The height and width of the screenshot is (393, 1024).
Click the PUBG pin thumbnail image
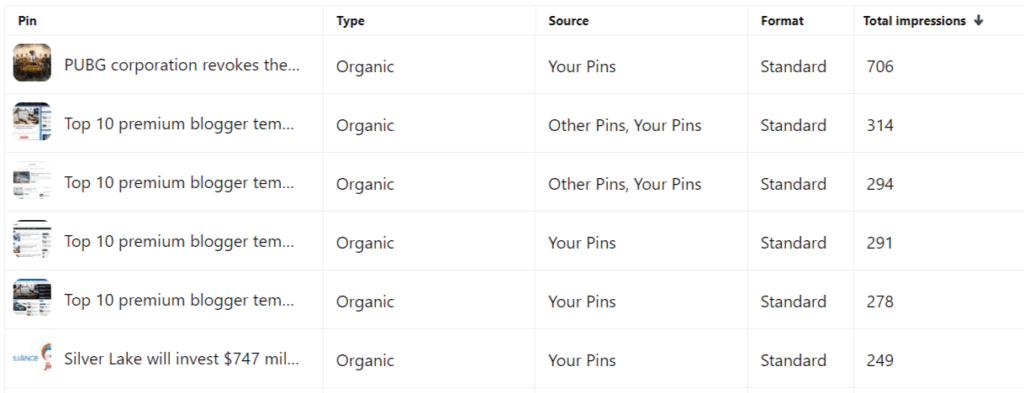(x=32, y=63)
